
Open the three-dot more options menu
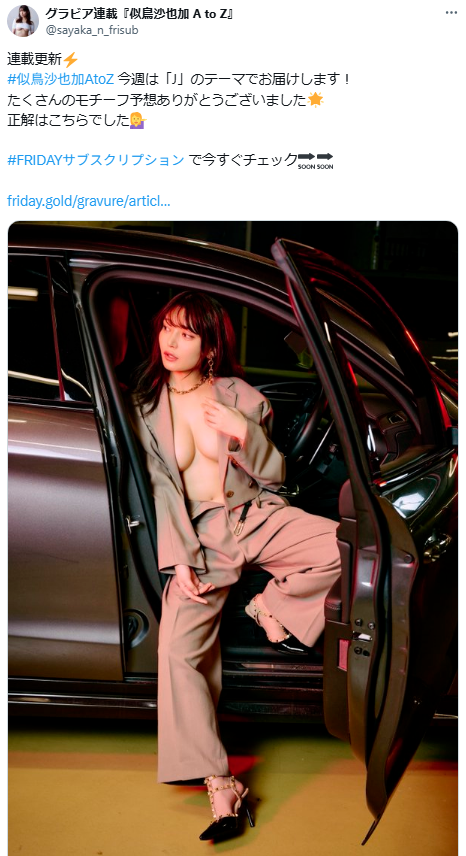click(451, 13)
